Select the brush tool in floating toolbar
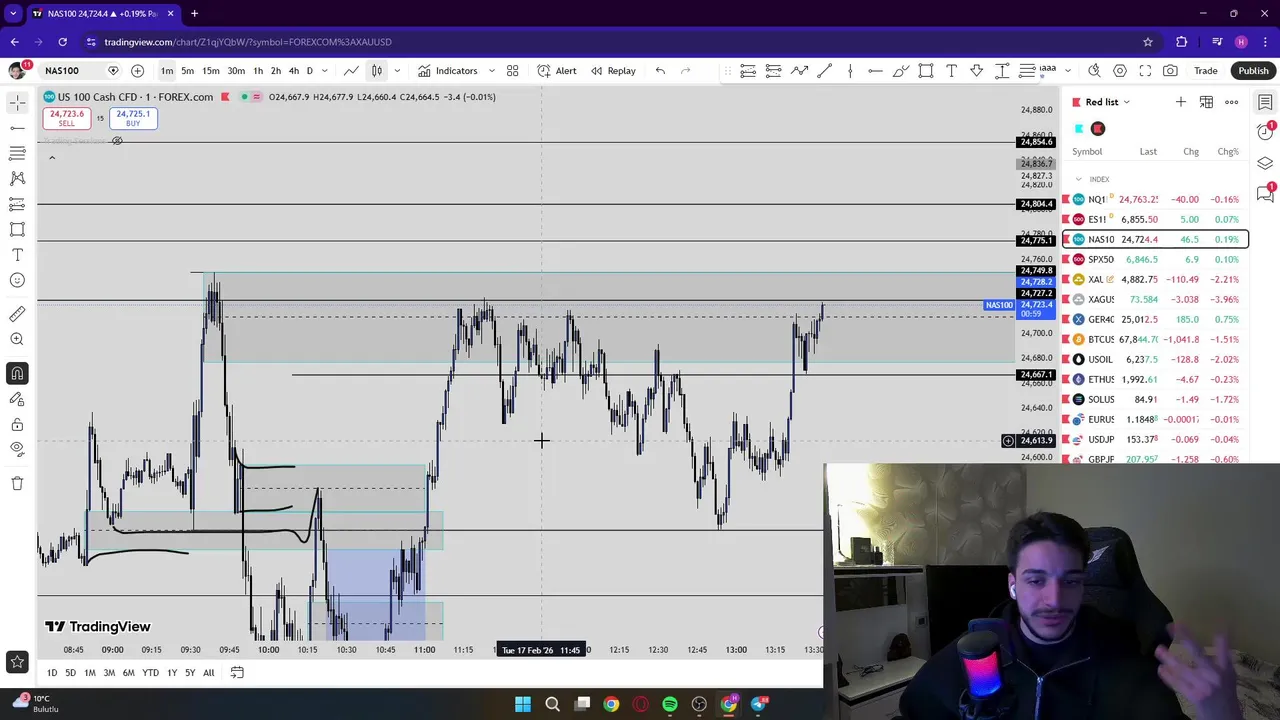The image size is (1280, 720). pyautogui.click(x=901, y=71)
